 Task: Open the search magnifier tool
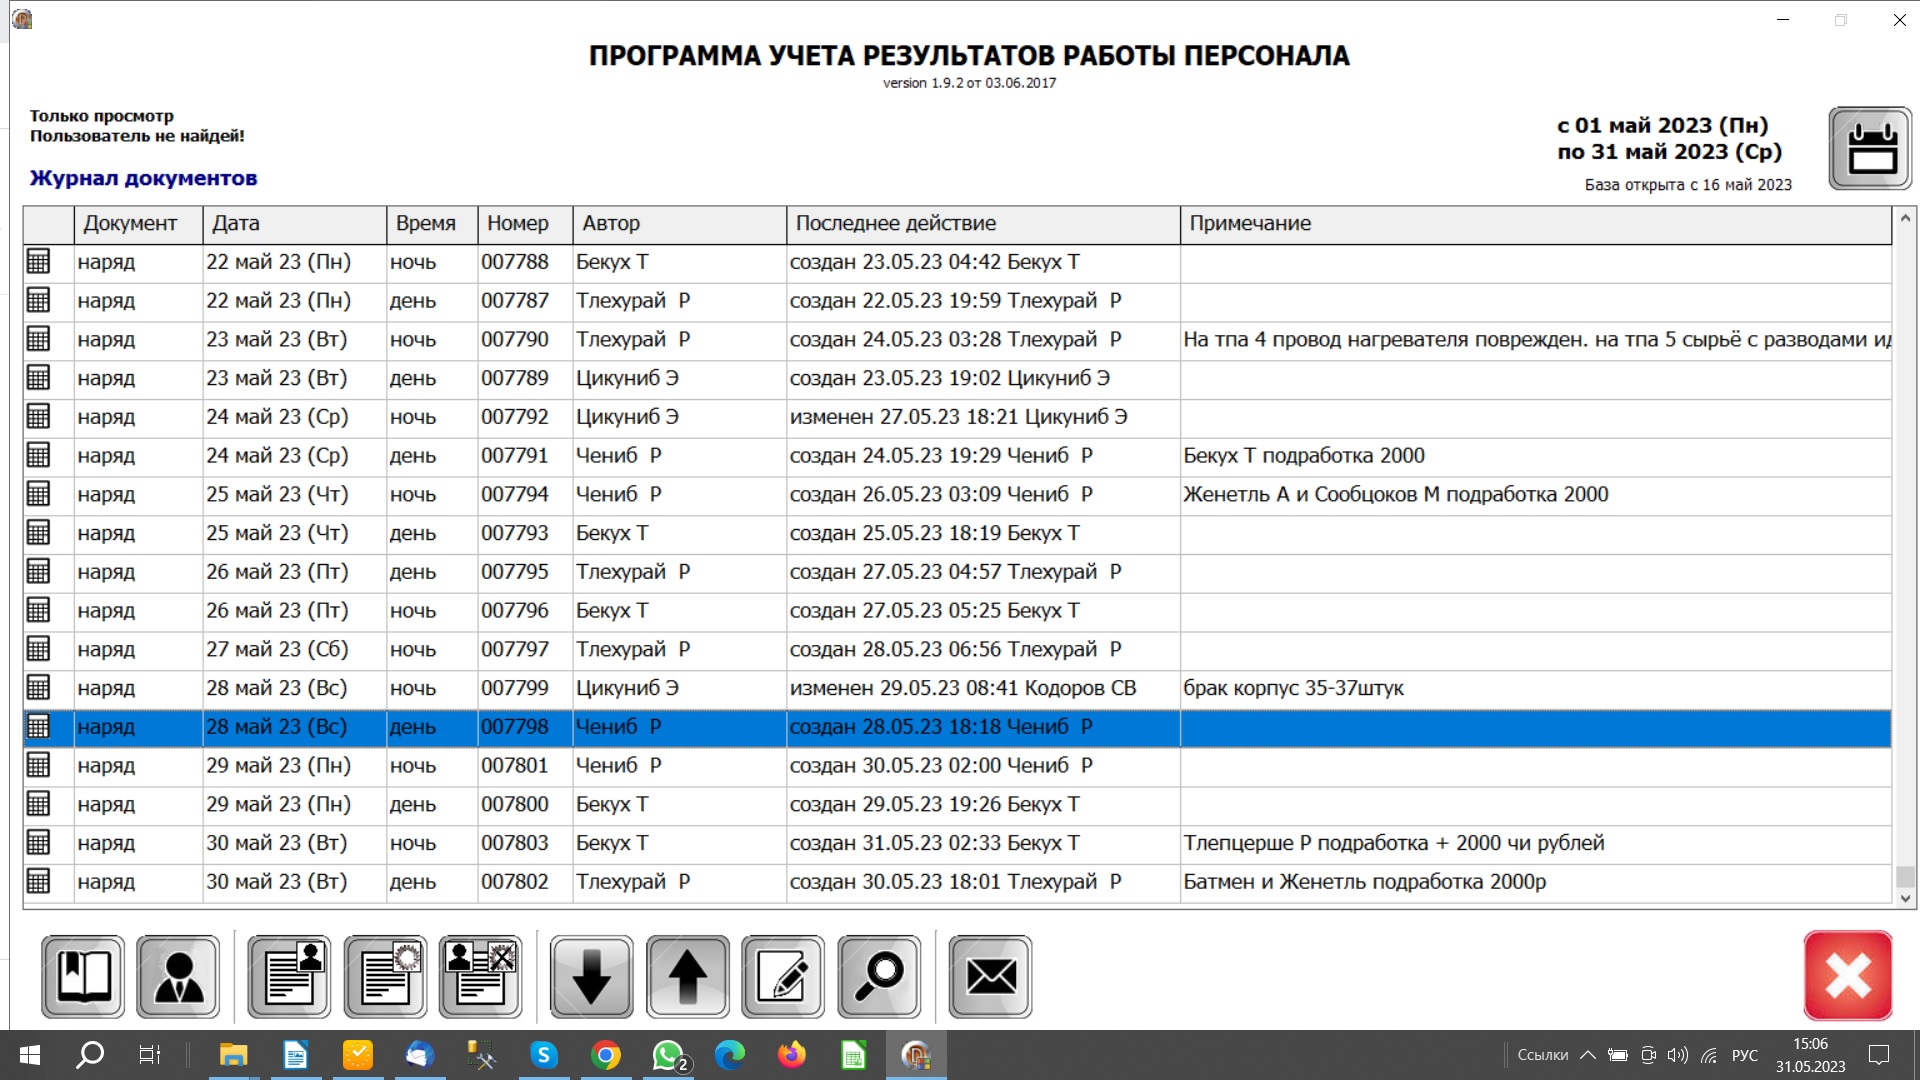coord(879,975)
